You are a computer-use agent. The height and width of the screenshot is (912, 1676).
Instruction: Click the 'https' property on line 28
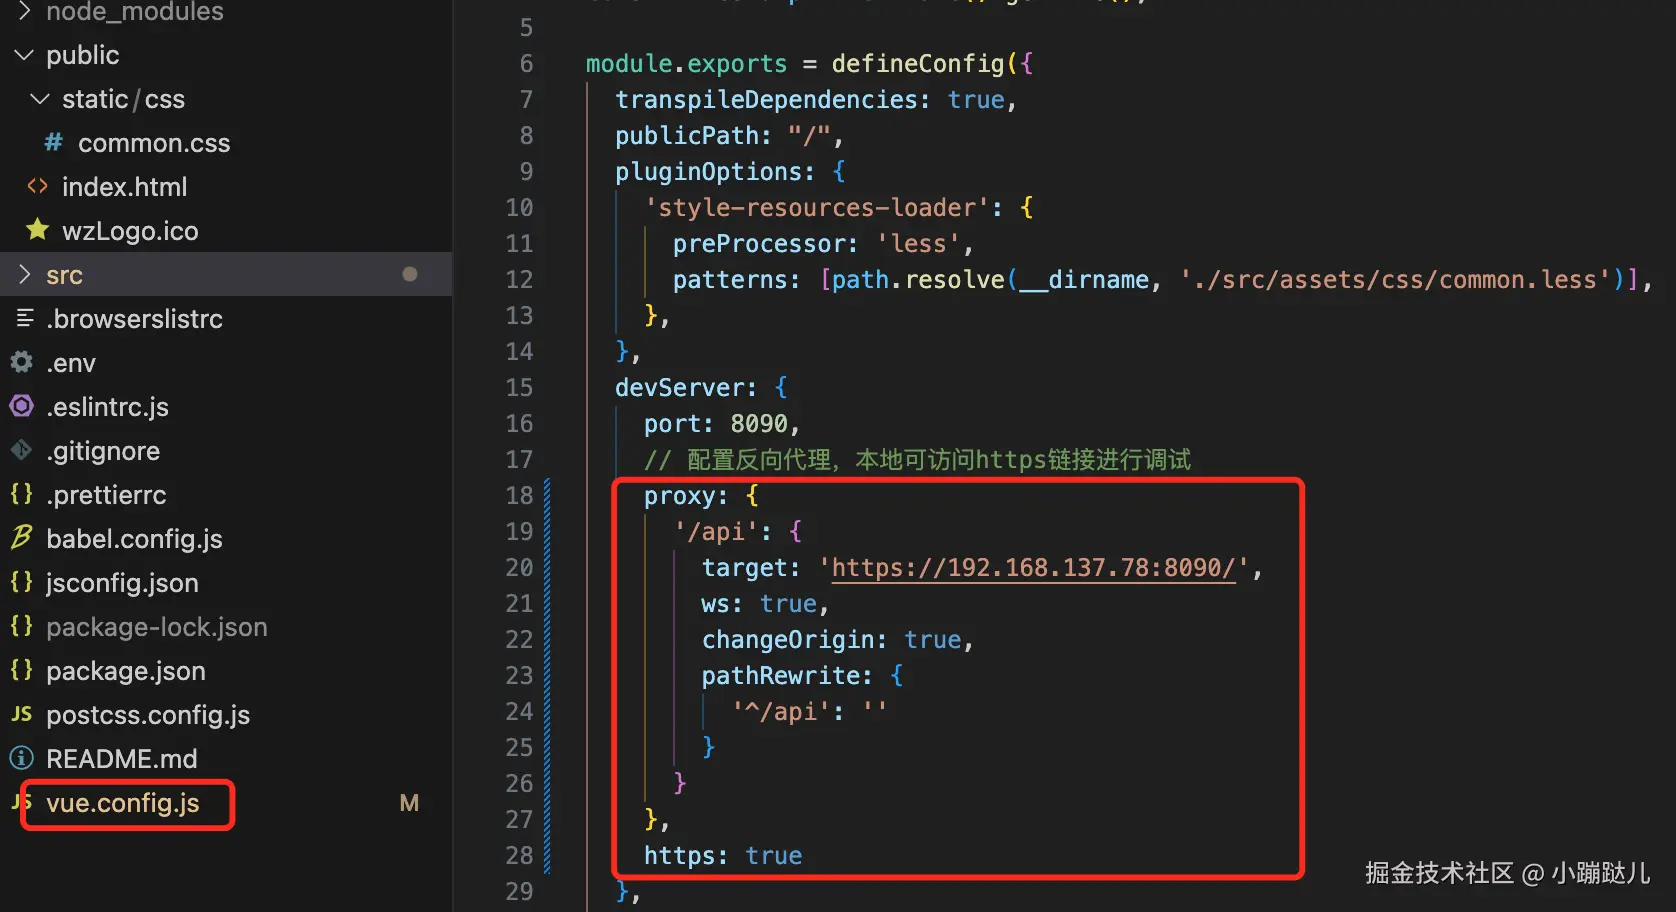point(680,856)
